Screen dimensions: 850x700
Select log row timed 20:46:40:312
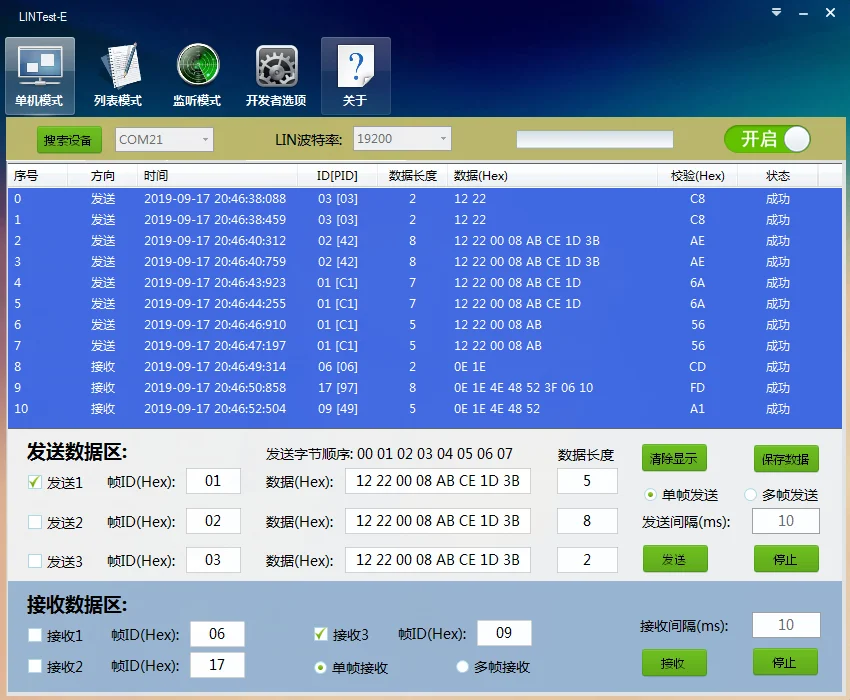tap(424, 241)
